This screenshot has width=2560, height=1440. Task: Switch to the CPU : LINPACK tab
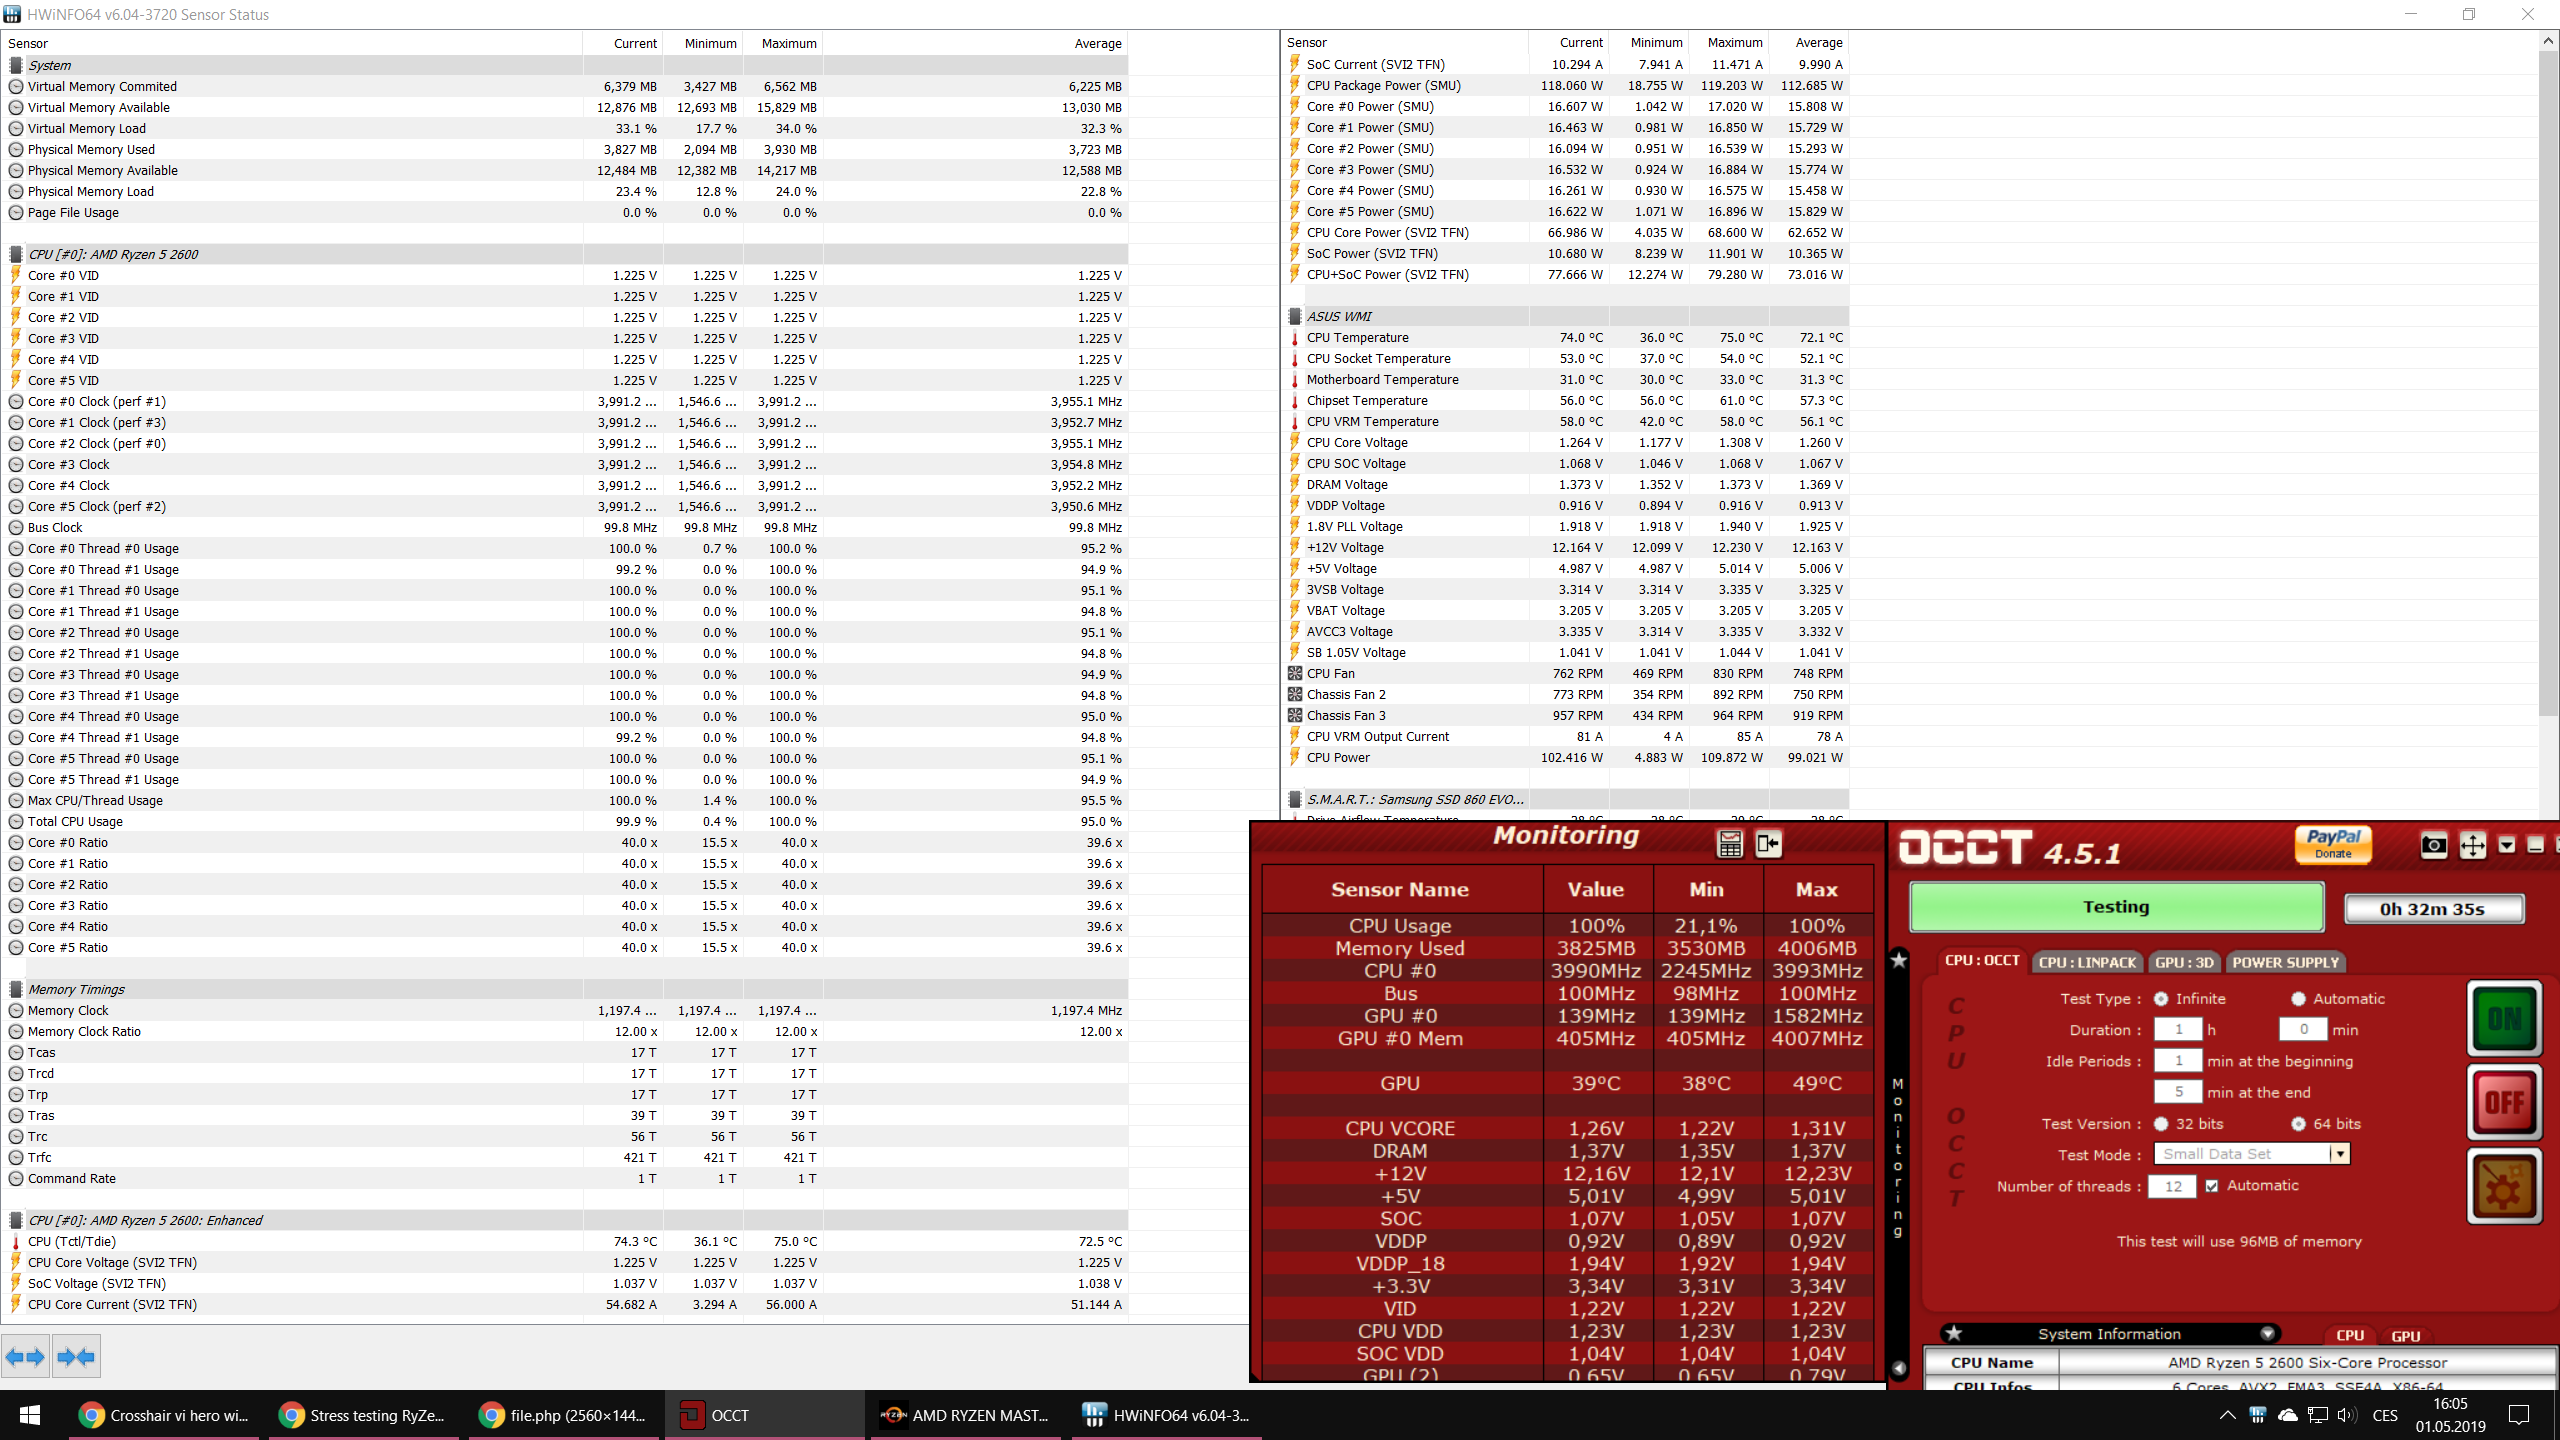2086,962
